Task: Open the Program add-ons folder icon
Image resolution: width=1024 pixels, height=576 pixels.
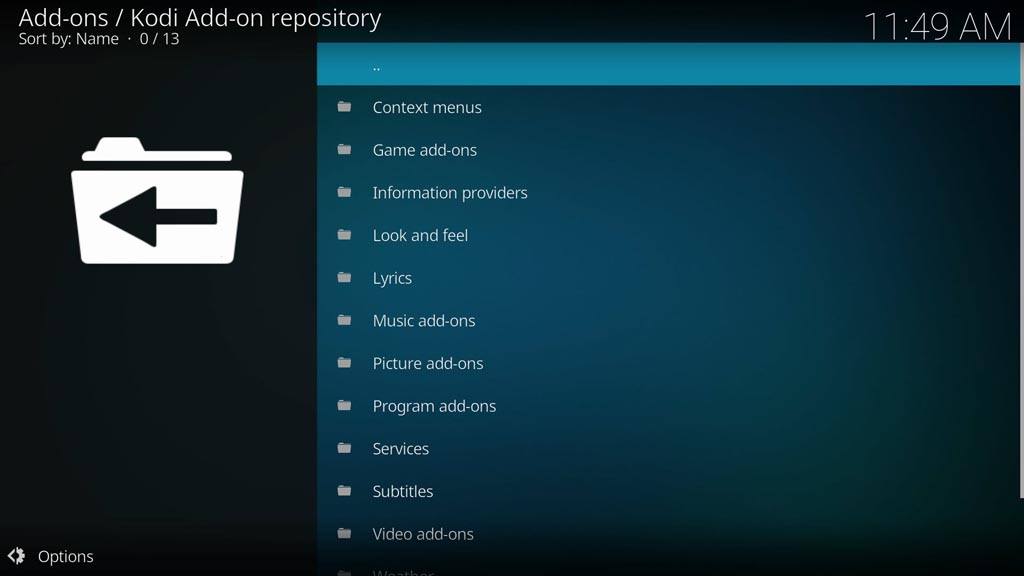Action: (x=344, y=406)
